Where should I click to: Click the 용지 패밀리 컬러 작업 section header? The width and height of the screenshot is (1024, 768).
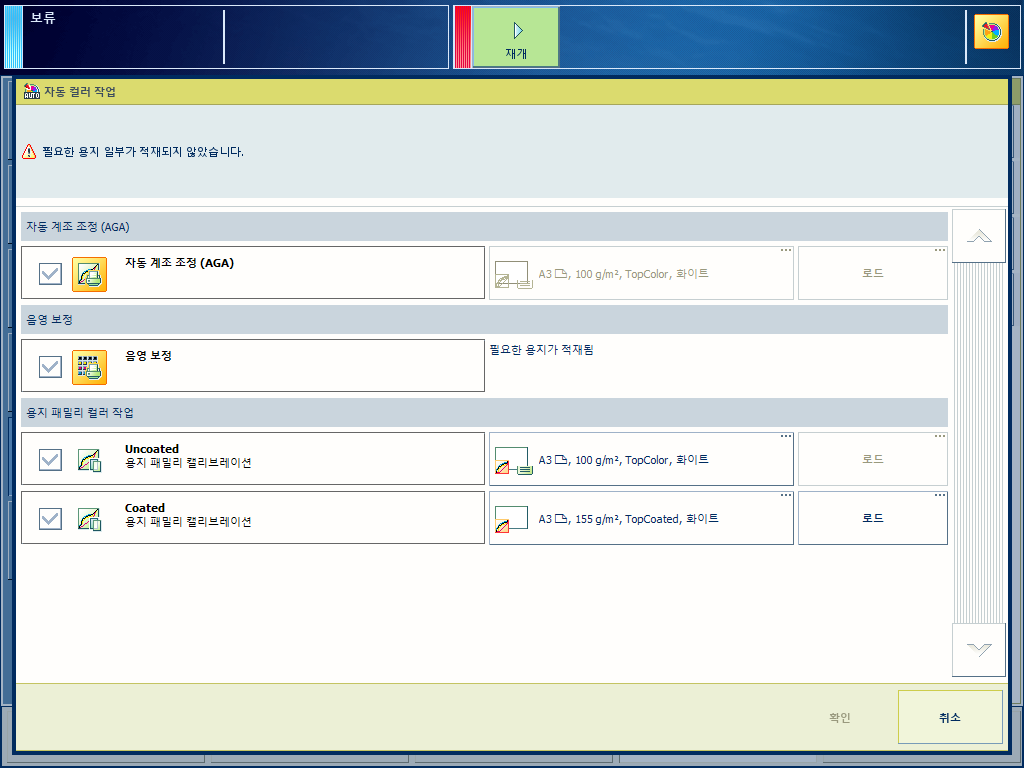click(x=484, y=413)
